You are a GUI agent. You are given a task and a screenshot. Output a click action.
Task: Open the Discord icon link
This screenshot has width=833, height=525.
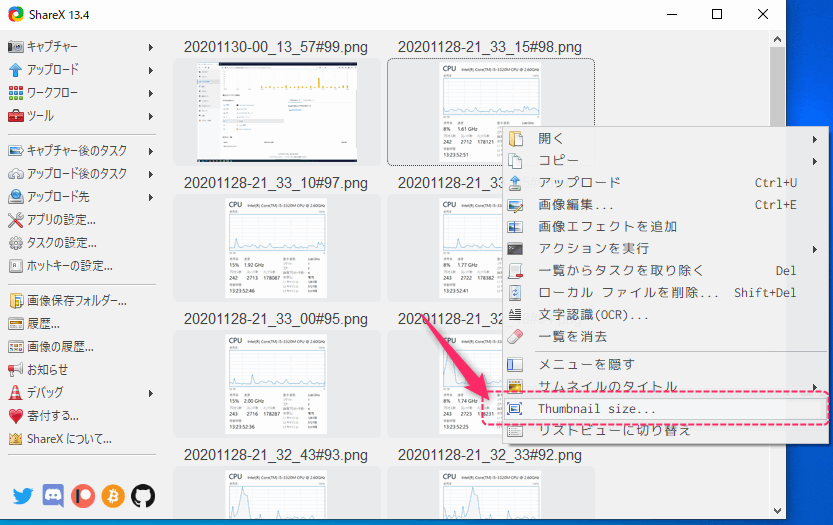coord(53,496)
